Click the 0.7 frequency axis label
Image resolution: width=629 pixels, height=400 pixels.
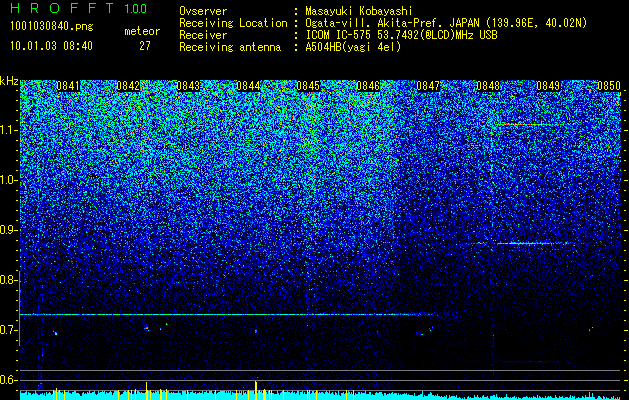click(x=8, y=330)
